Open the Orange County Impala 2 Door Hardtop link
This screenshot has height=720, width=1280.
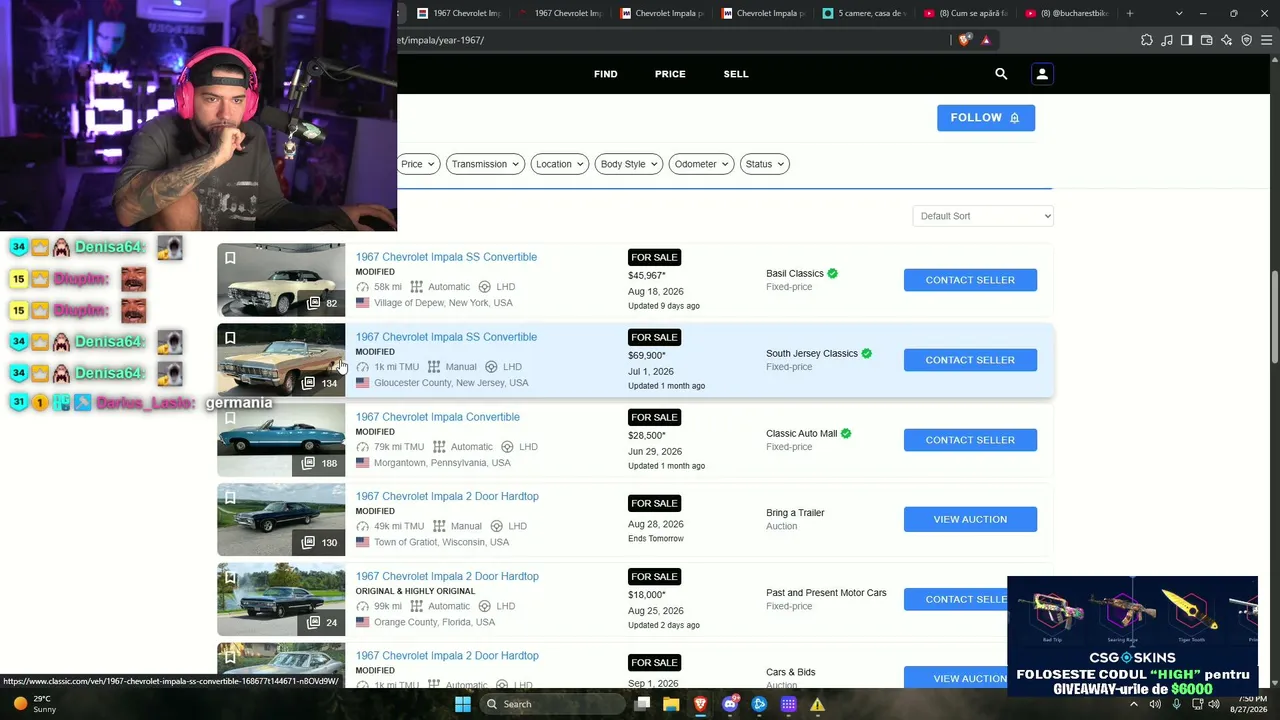click(x=447, y=576)
